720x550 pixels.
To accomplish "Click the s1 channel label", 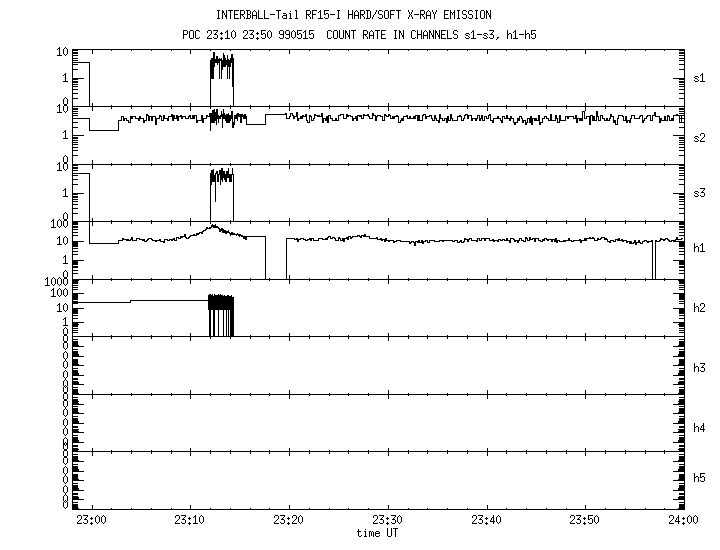I will (x=700, y=77).
